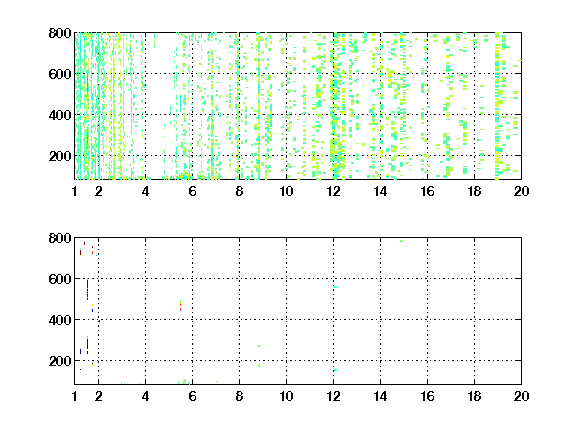Click the cyan dot at x=12 near 560 in bottom plot

pos(335,287)
